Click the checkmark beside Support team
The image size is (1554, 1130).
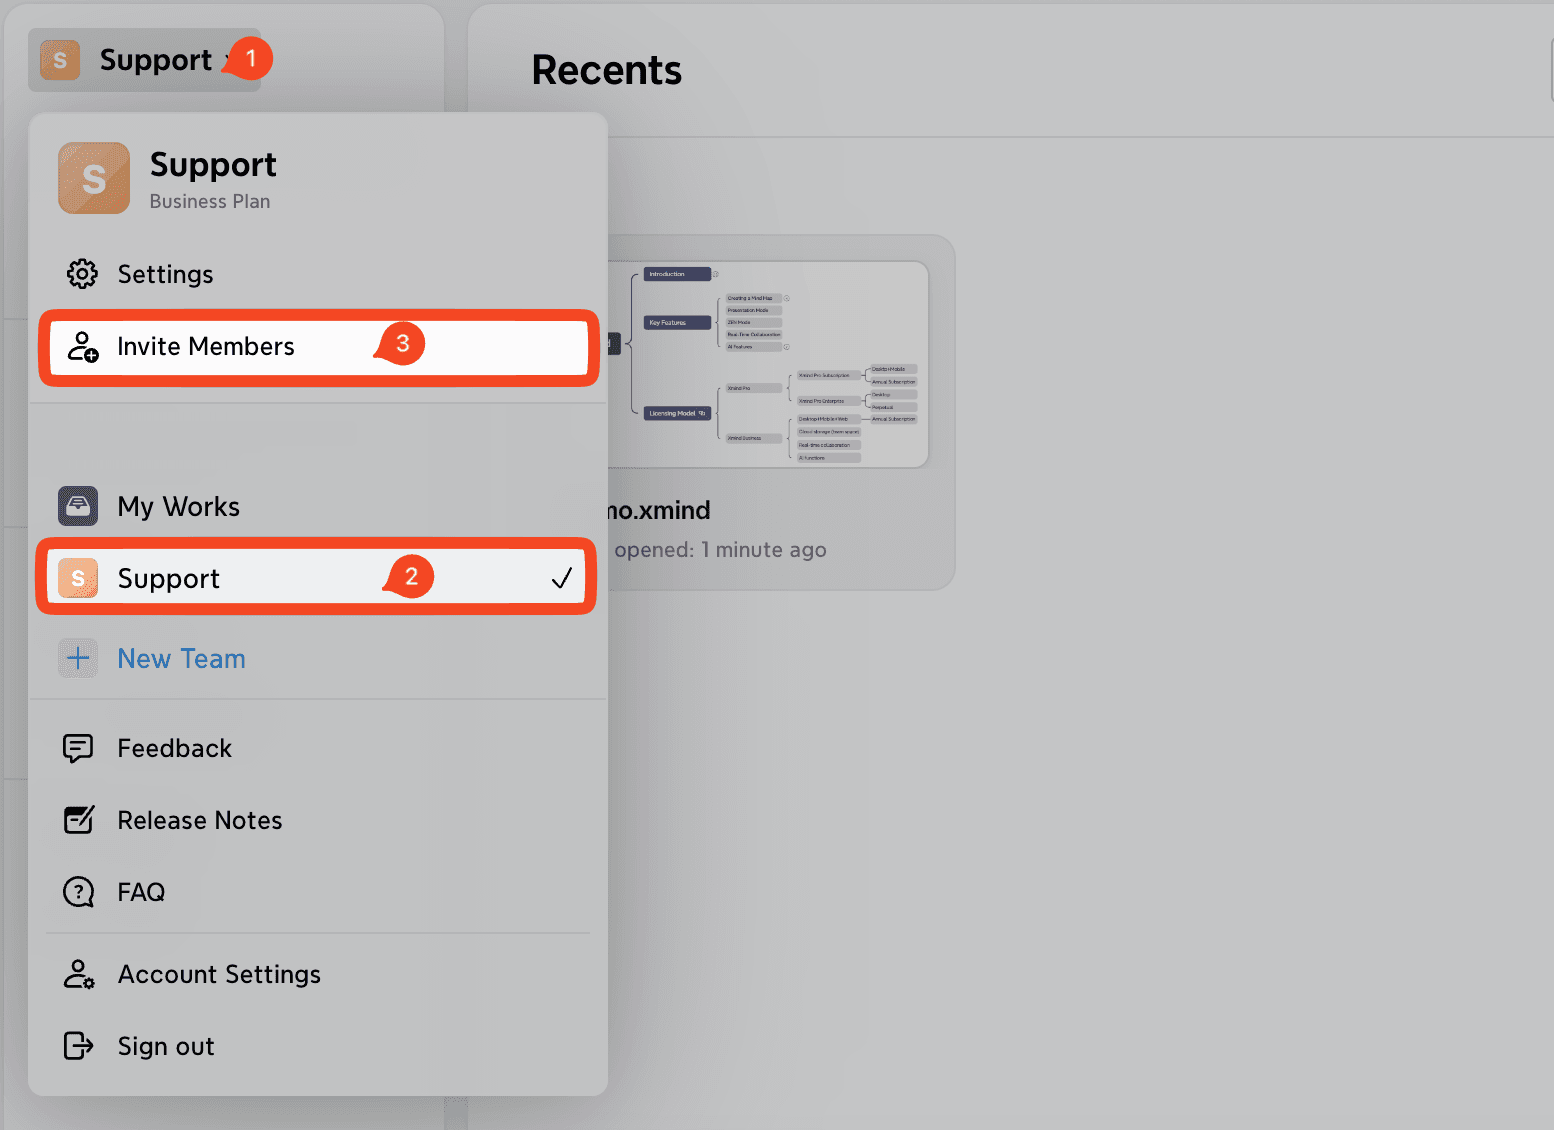(562, 577)
